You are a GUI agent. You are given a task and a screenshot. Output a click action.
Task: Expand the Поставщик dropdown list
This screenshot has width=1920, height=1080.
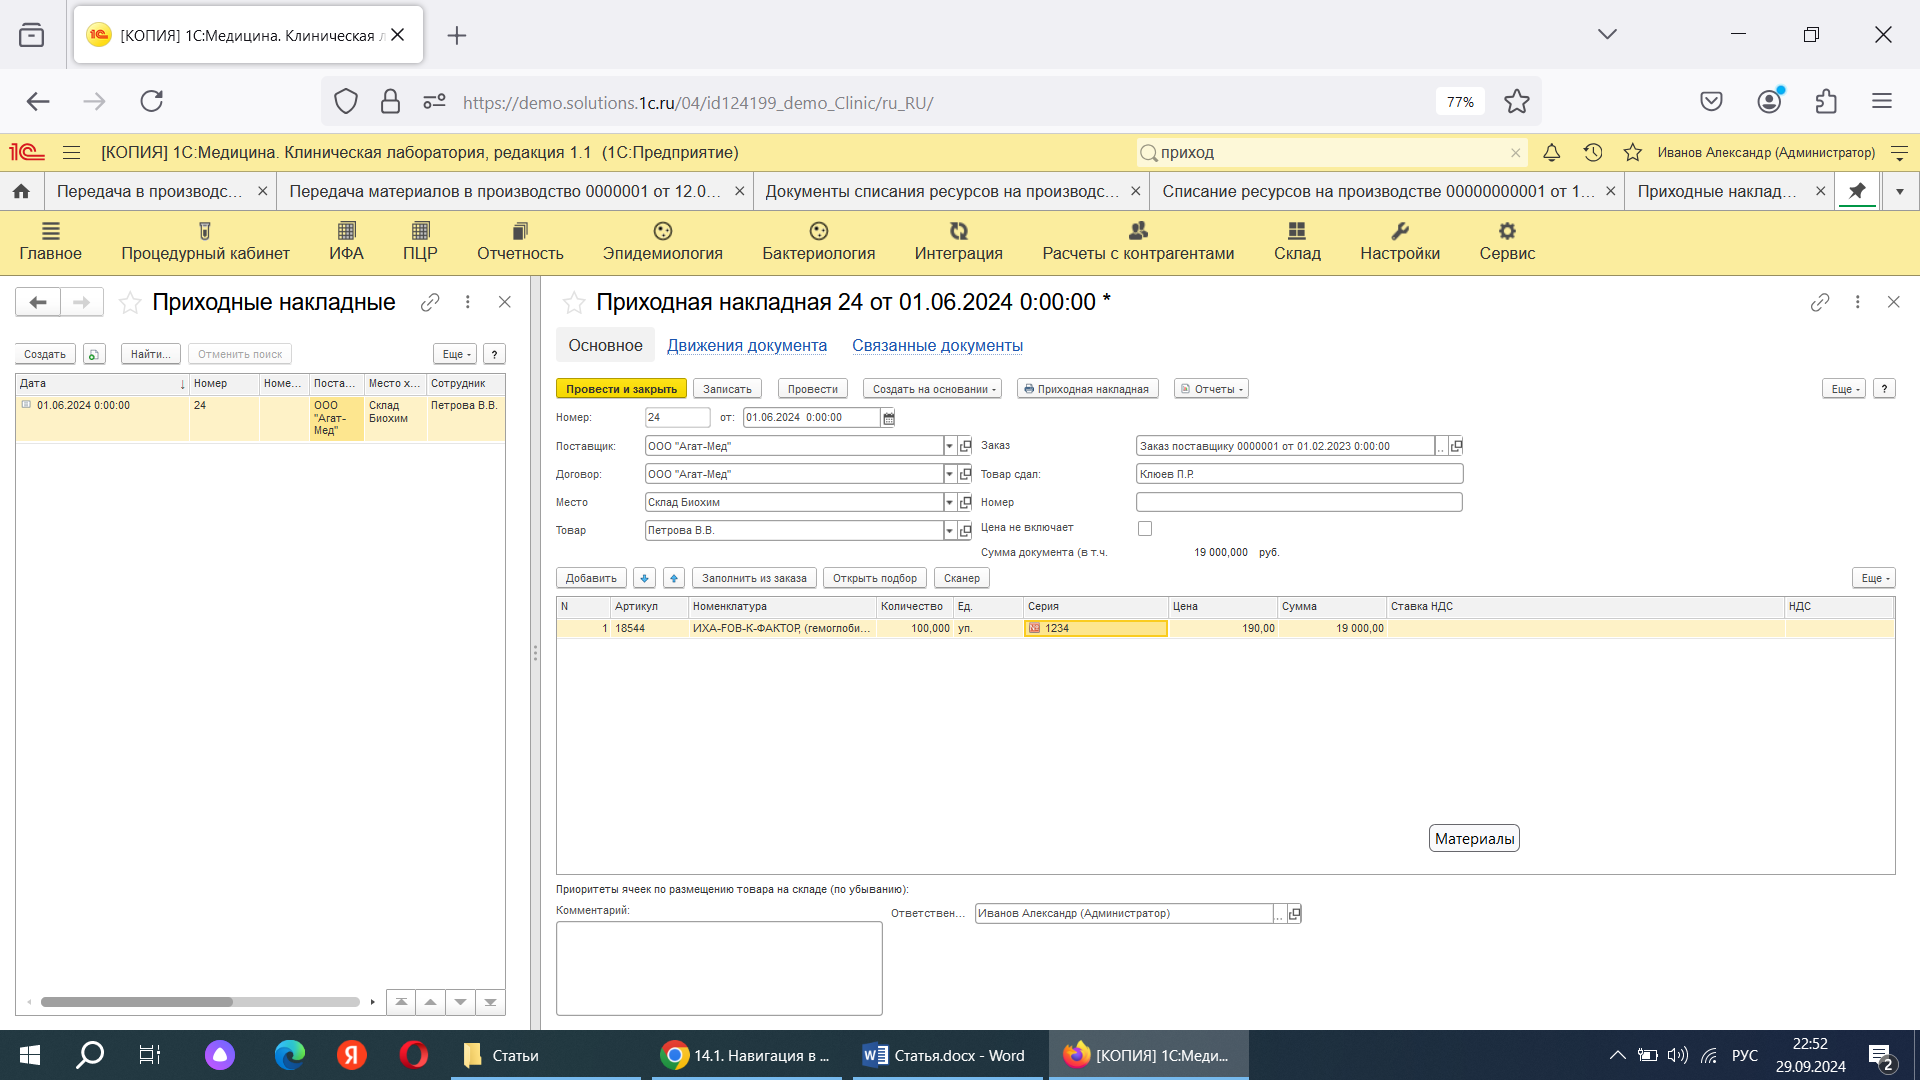949,446
